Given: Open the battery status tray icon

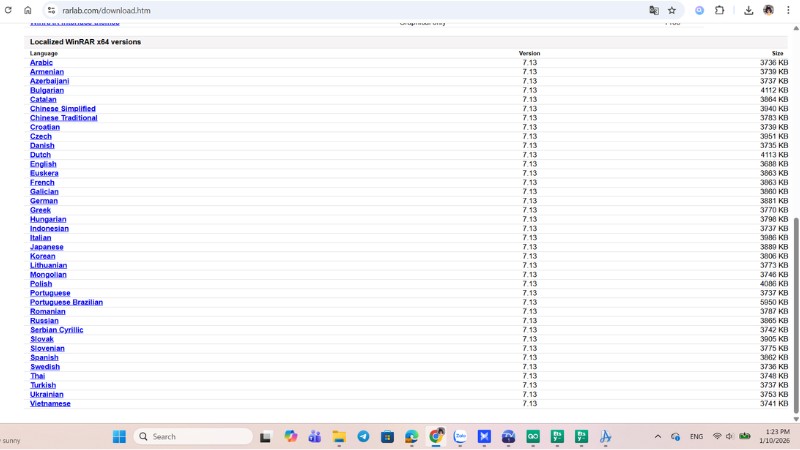Looking at the screenshot, I should tap(745, 436).
